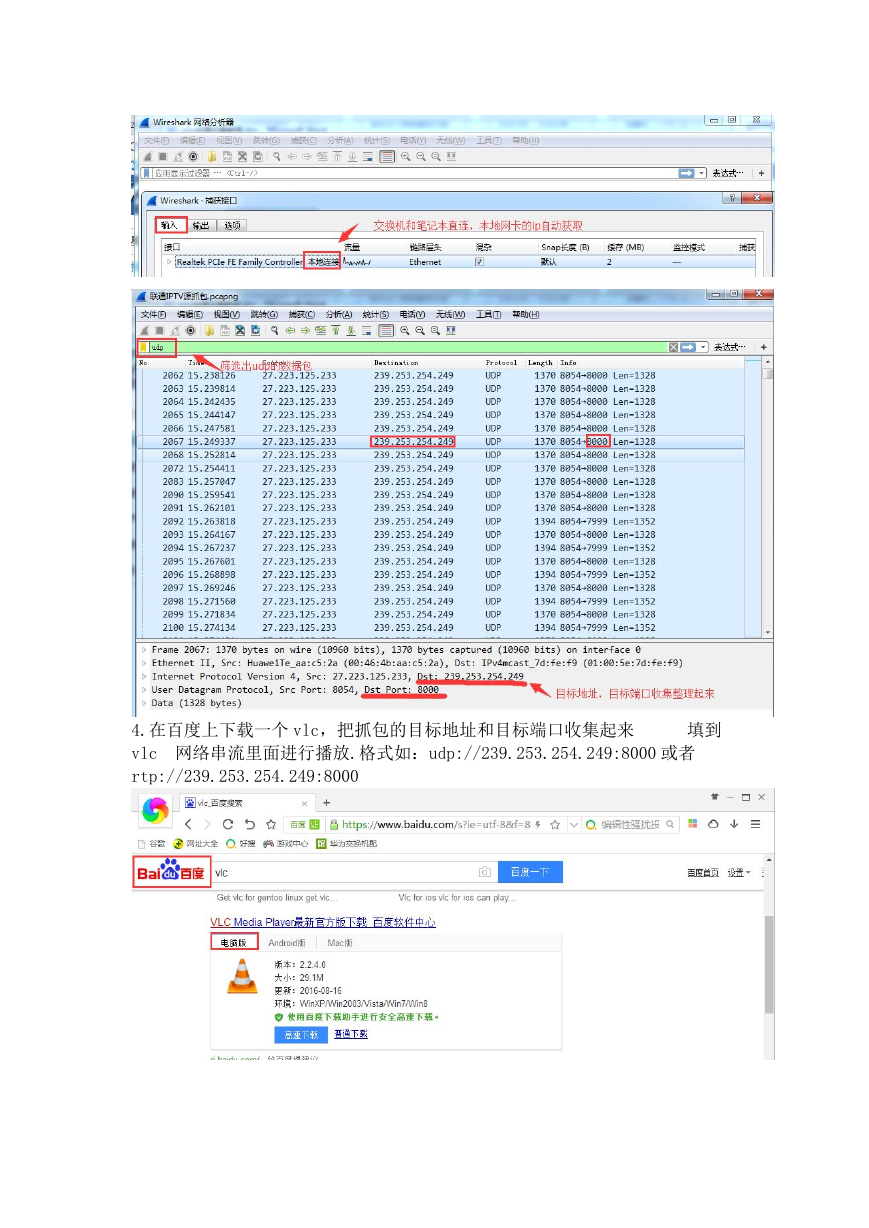869x1228 pixels.
Task: Click the browser forward arrow
Action: (x=209, y=824)
